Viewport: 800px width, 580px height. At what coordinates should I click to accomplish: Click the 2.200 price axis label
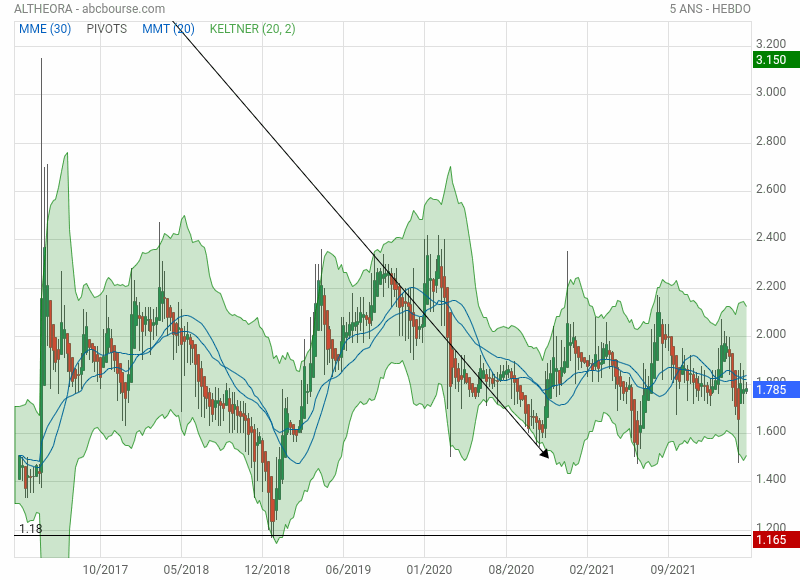pyautogui.click(x=771, y=286)
